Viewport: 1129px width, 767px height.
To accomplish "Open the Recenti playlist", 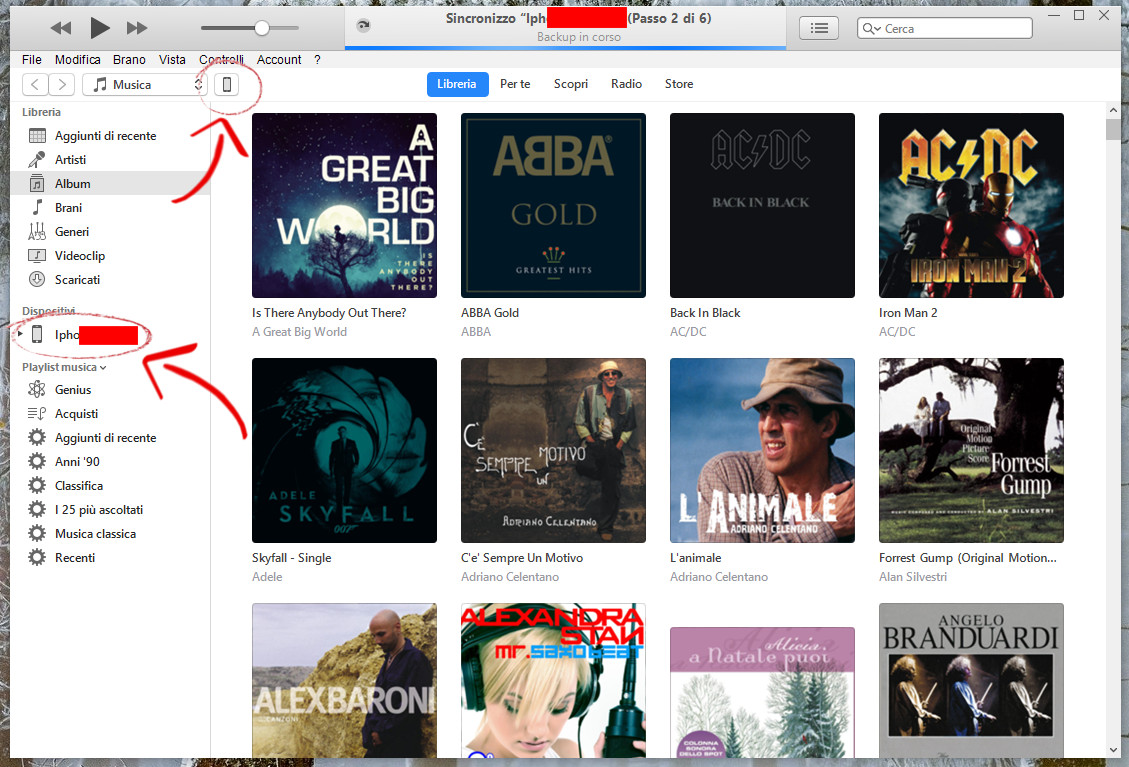I will coord(110,558).
